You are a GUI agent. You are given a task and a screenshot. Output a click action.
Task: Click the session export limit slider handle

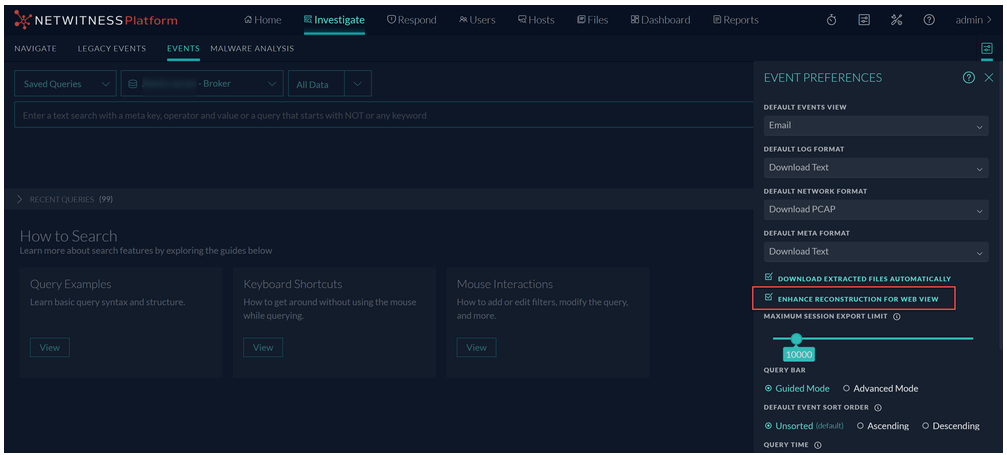click(x=796, y=339)
